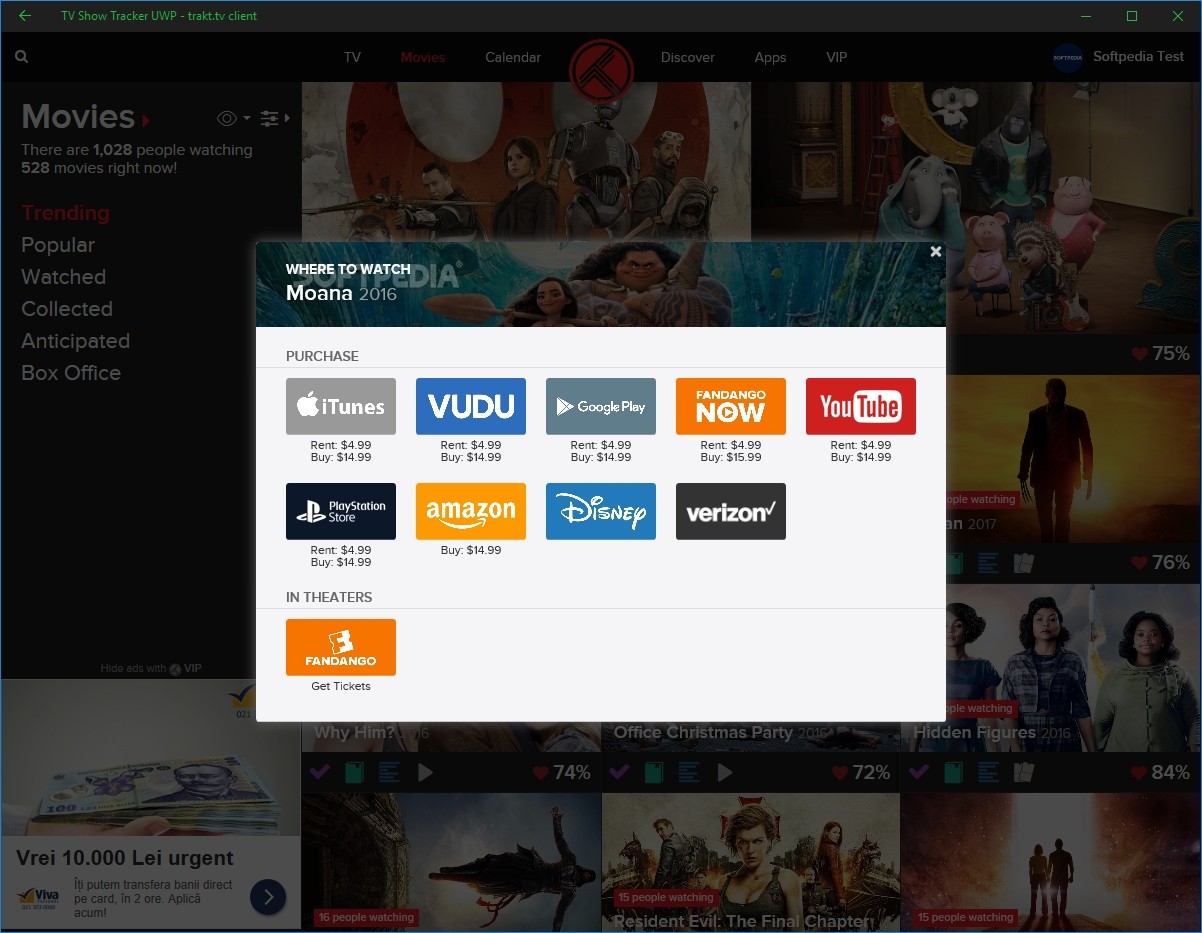Open the Box Office list
Image resolution: width=1202 pixels, height=933 pixels.
pyautogui.click(x=71, y=373)
